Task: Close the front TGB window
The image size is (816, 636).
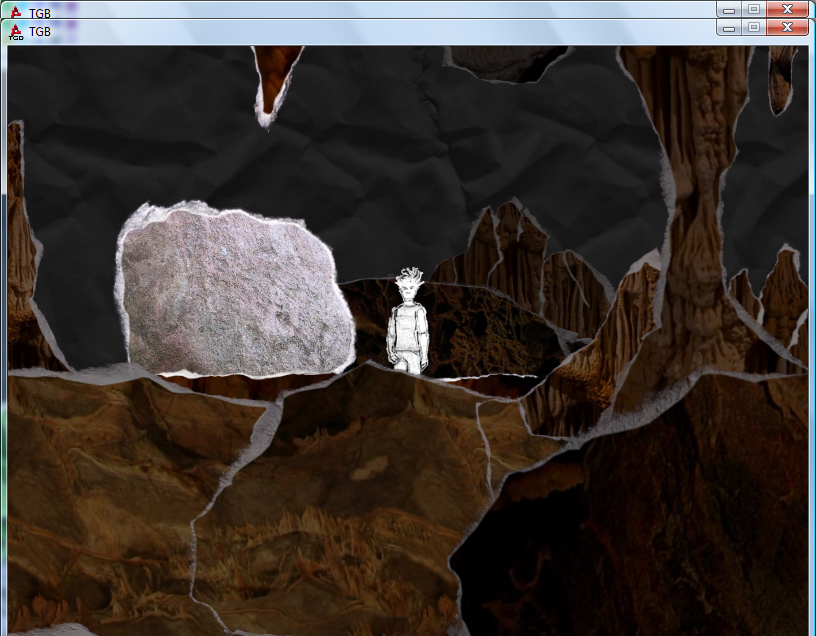Action: (787, 28)
